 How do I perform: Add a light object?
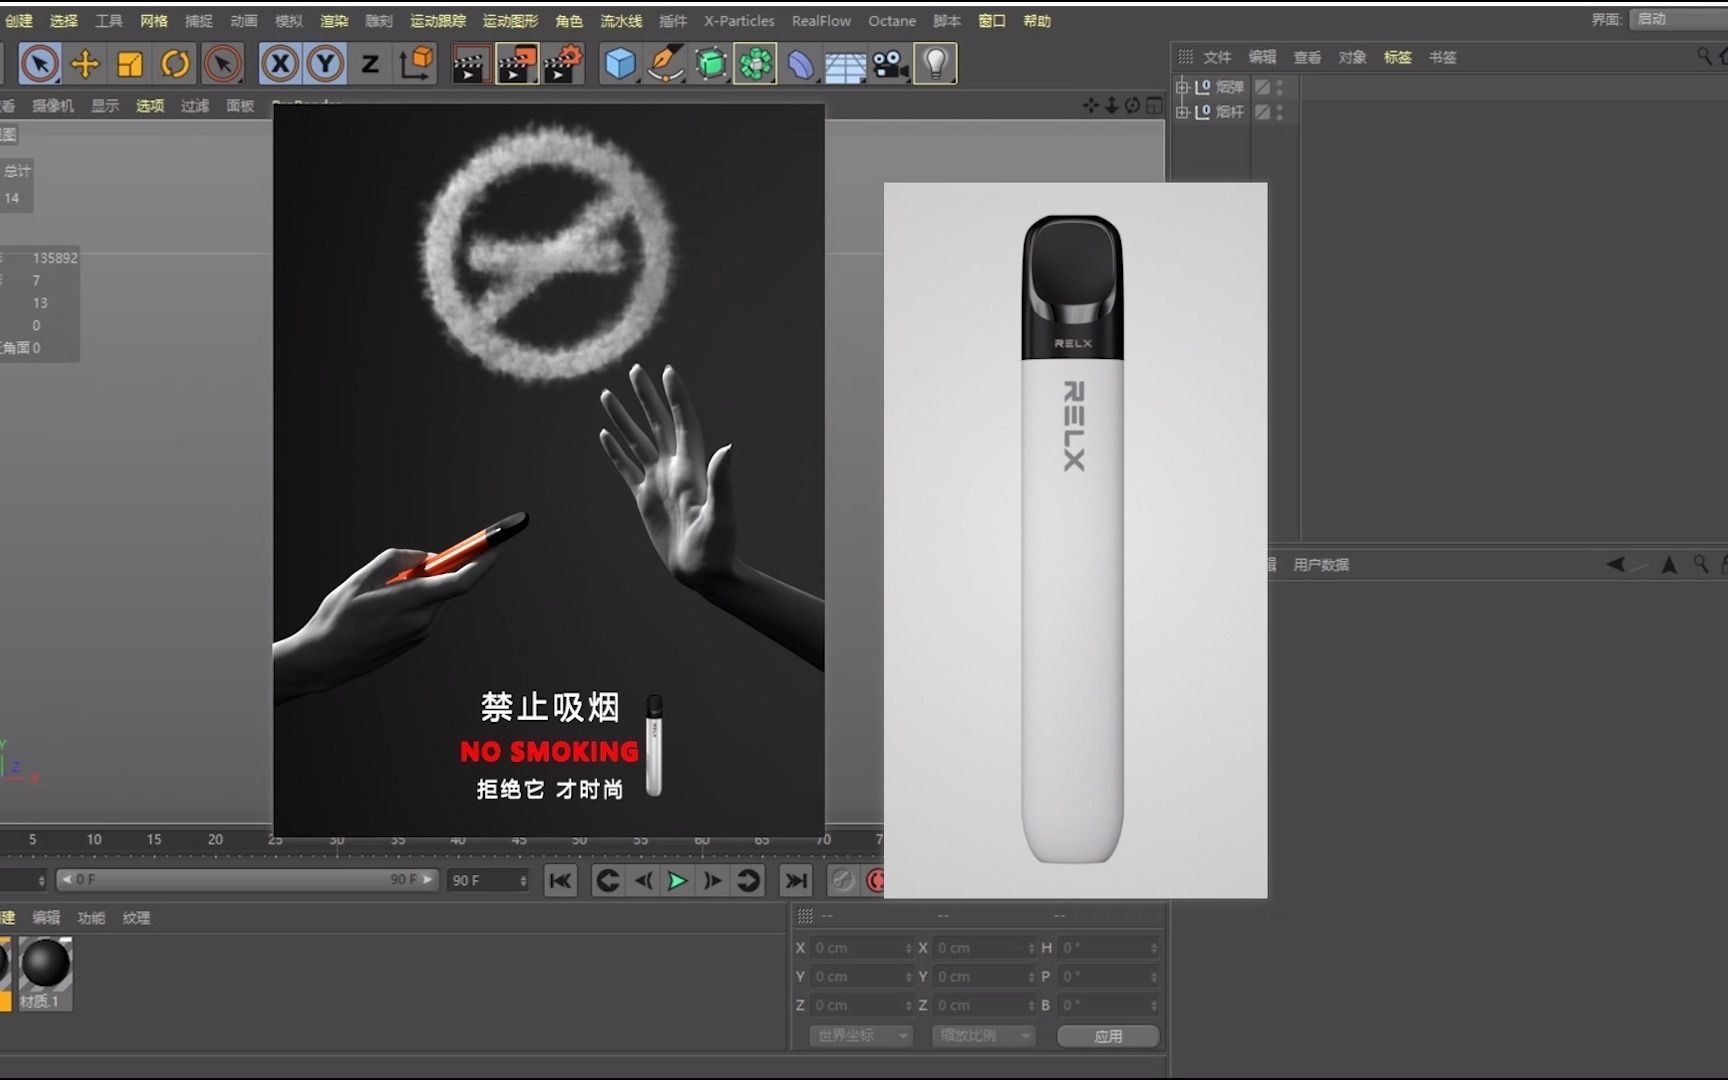[x=935, y=64]
